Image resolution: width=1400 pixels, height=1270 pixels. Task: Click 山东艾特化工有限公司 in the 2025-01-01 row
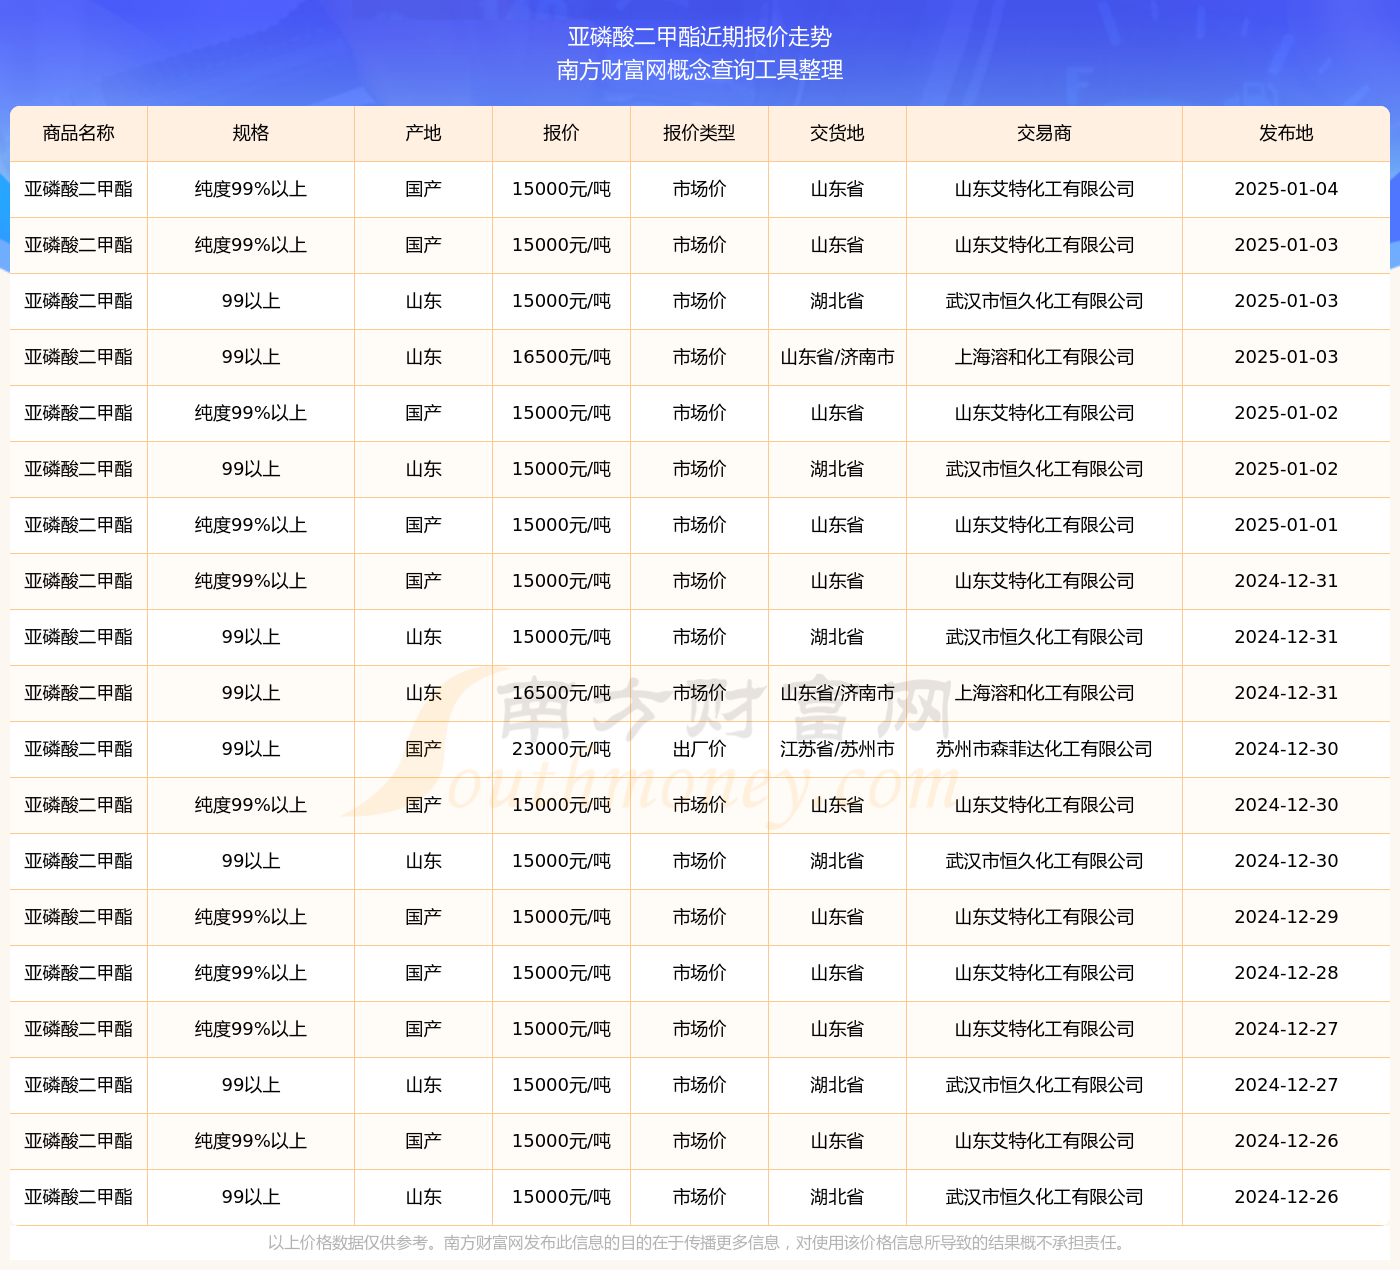point(1045,525)
